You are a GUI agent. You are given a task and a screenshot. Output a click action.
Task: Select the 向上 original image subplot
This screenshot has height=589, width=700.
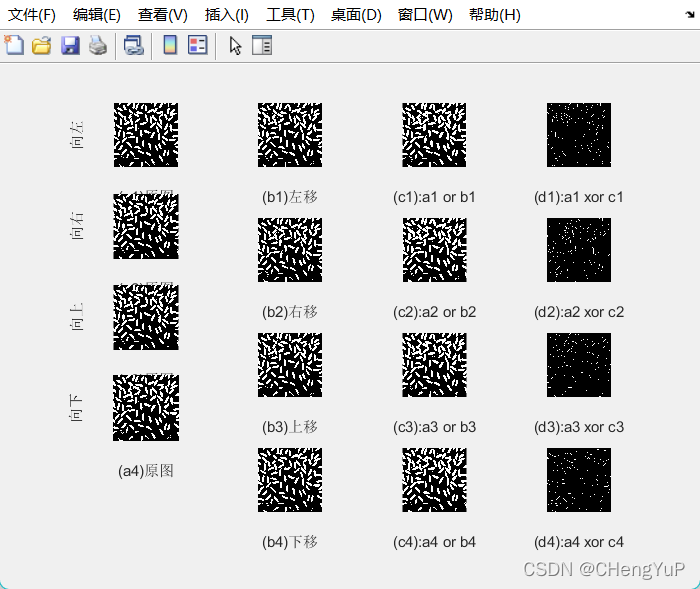click(x=146, y=317)
